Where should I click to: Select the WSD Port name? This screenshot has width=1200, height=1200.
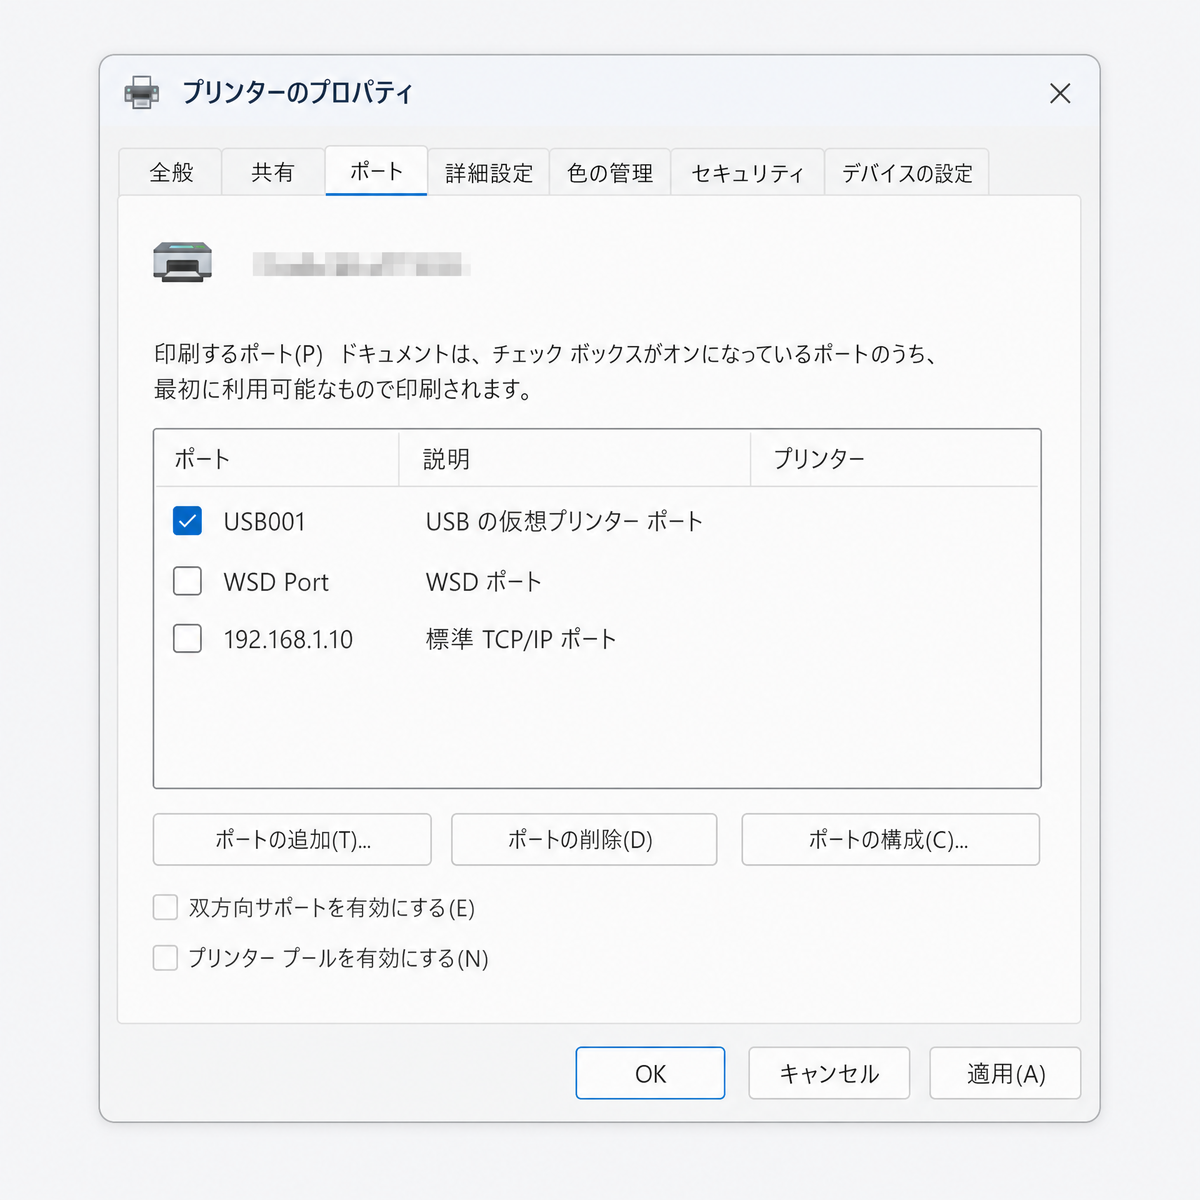276,582
